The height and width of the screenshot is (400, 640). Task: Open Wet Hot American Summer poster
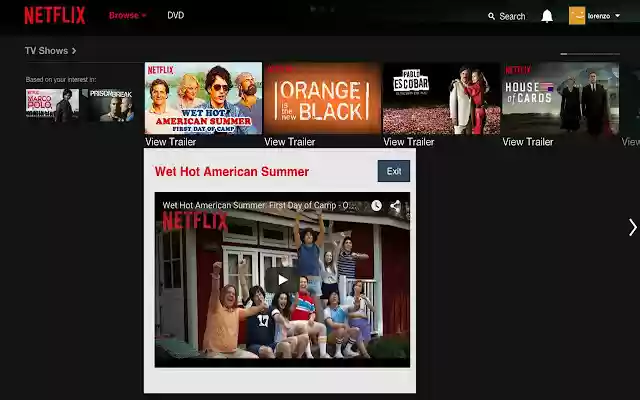203,98
